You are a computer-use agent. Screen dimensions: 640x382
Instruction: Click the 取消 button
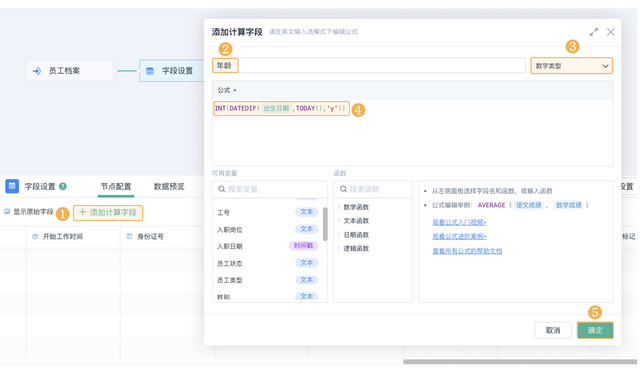[553, 330]
